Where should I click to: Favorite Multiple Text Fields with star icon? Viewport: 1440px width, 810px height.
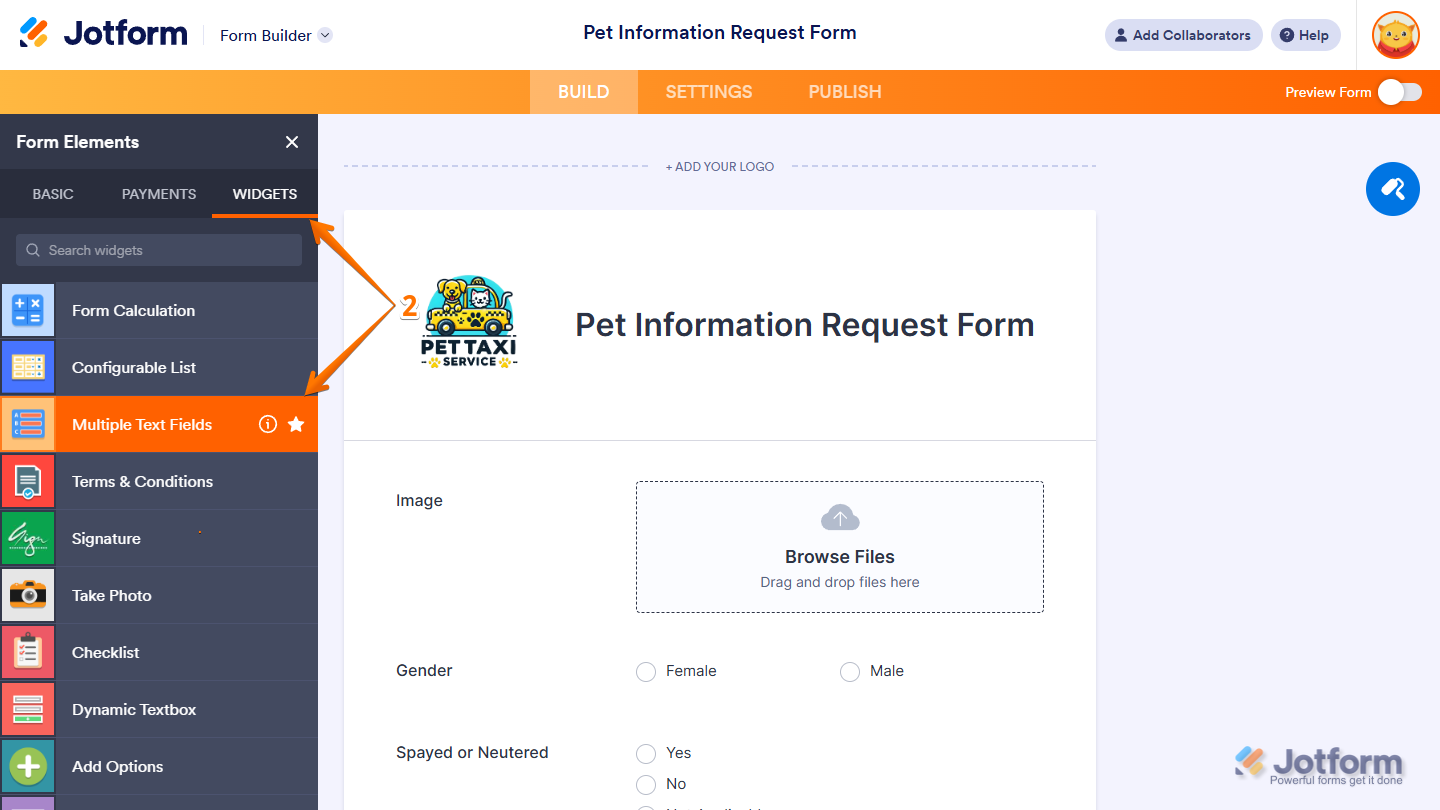point(296,424)
